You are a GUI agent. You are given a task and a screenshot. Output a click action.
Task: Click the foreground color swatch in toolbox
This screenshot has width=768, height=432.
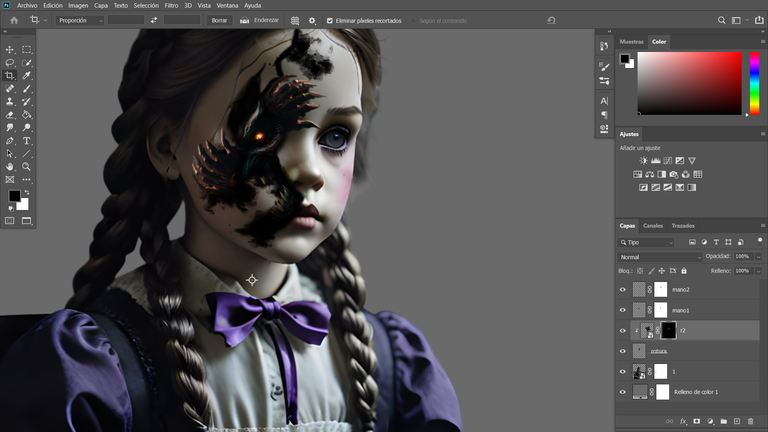click(x=14, y=196)
